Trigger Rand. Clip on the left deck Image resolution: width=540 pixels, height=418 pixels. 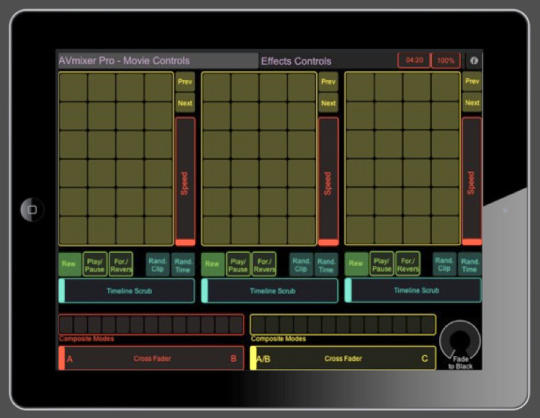(158, 264)
